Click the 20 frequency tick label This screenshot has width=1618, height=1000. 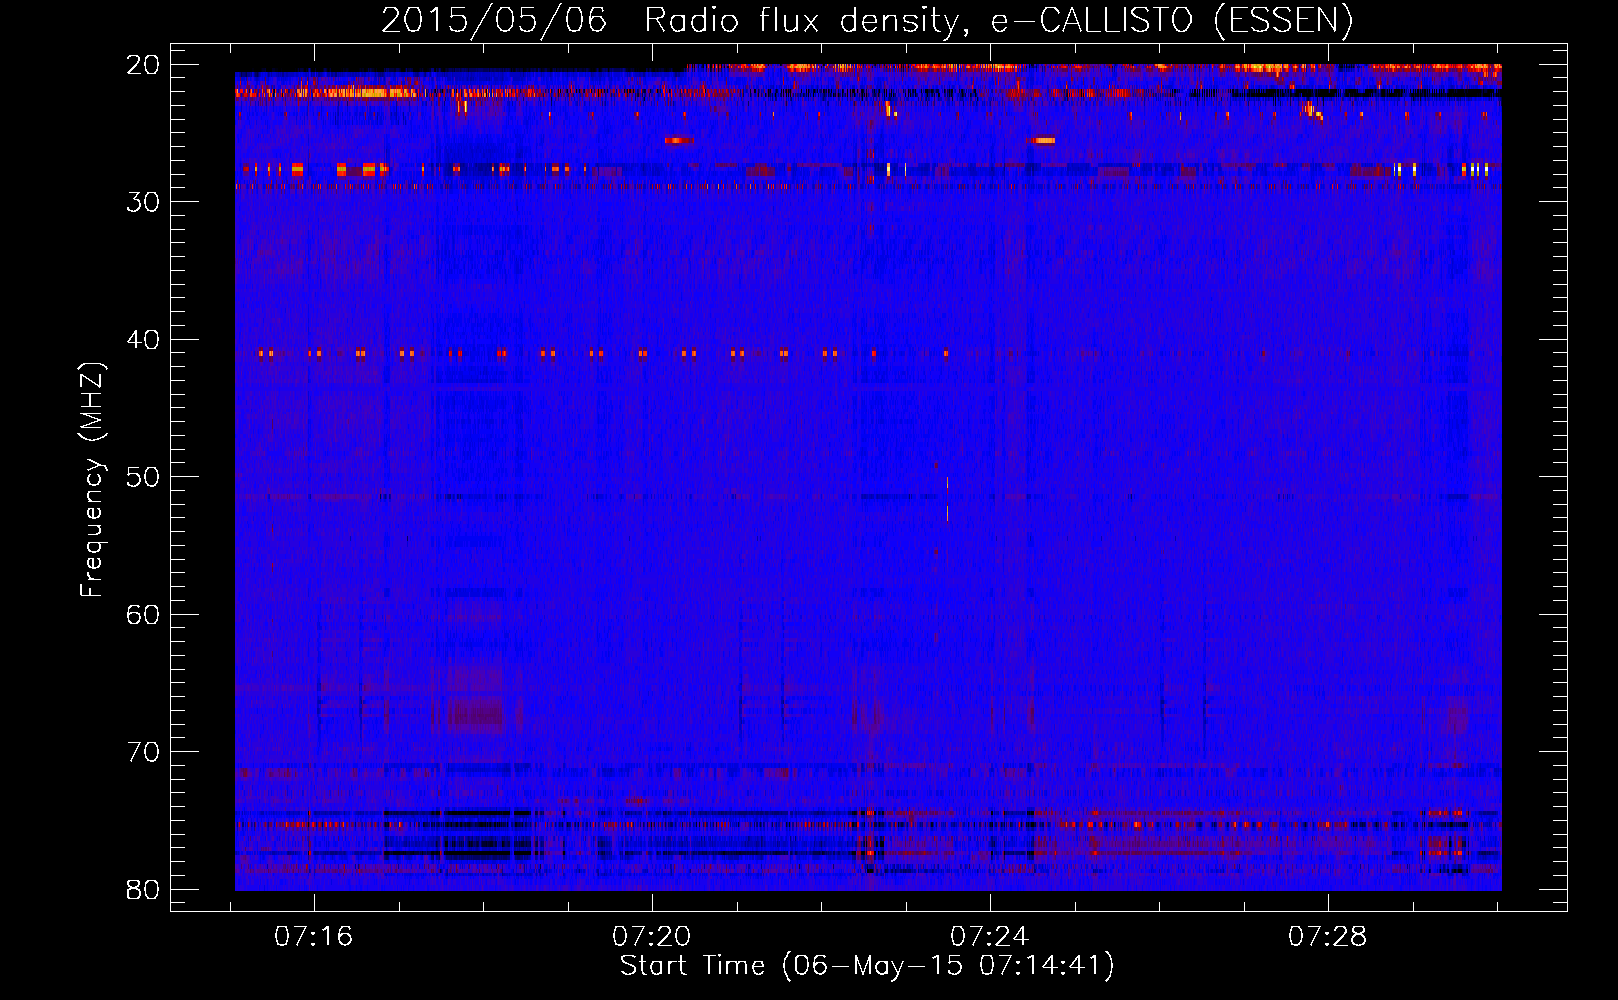(143, 65)
